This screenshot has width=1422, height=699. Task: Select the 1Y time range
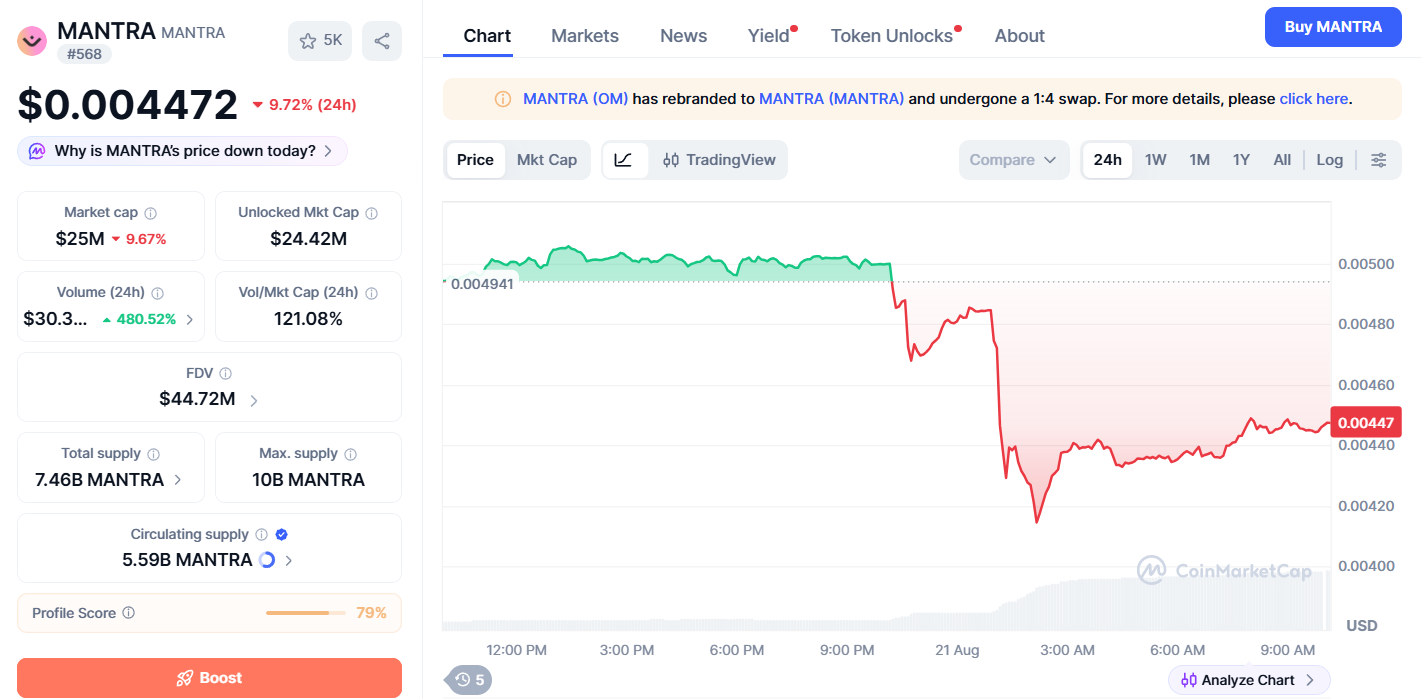[1241, 160]
